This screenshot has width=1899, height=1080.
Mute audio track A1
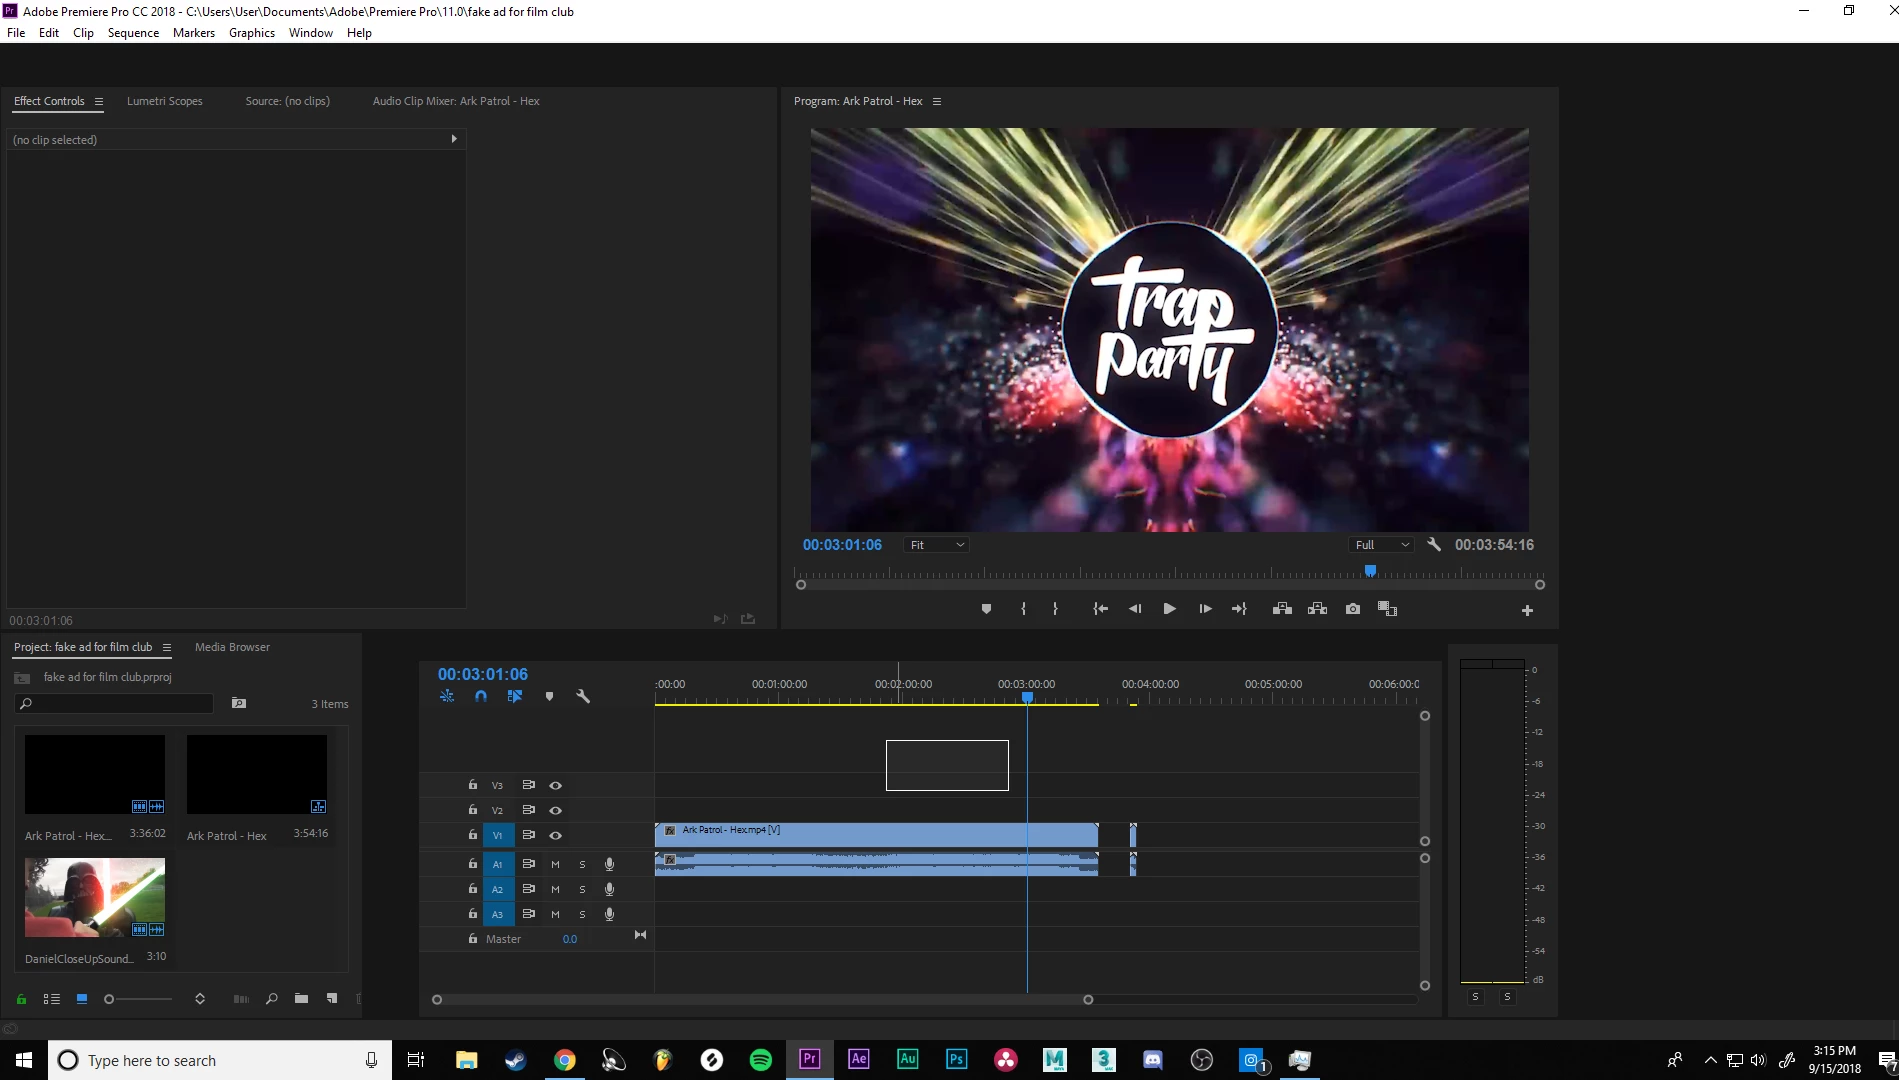(555, 864)
